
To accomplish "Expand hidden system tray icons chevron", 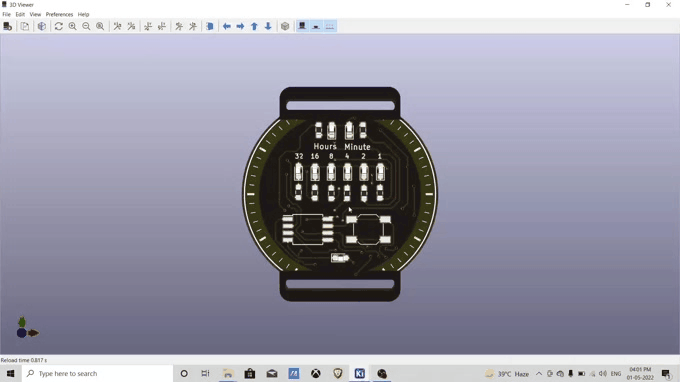I will (x=539, y=374).
